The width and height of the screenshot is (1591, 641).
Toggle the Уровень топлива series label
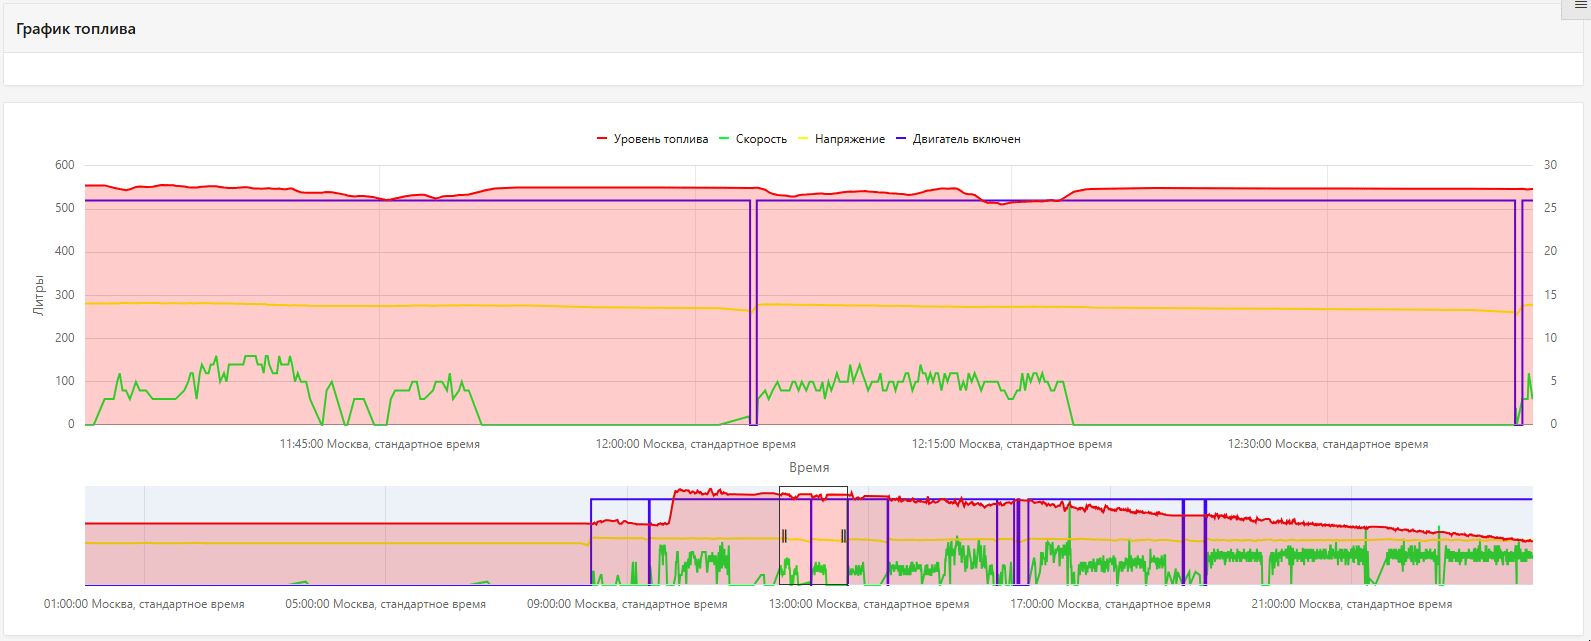pyautogui.click(x=660, y=139)
